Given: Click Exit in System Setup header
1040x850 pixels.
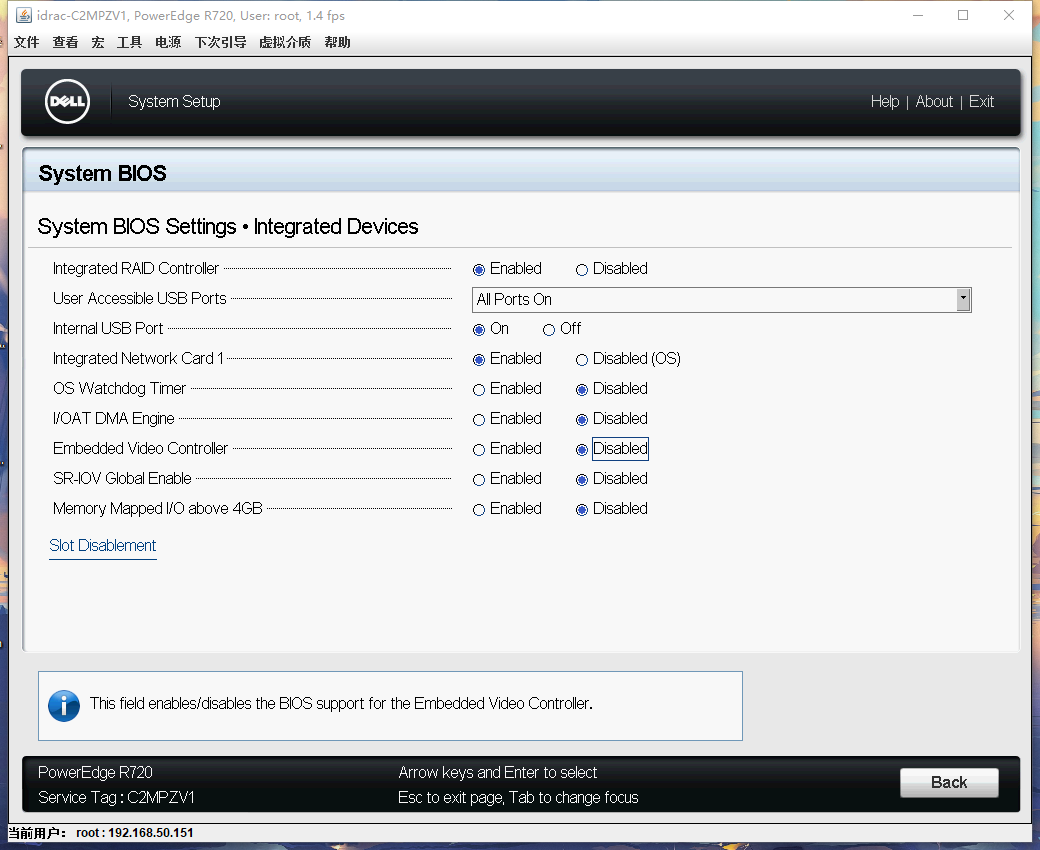Looking at the screenshot, I should pyautogui.click(x=981, y=102).
